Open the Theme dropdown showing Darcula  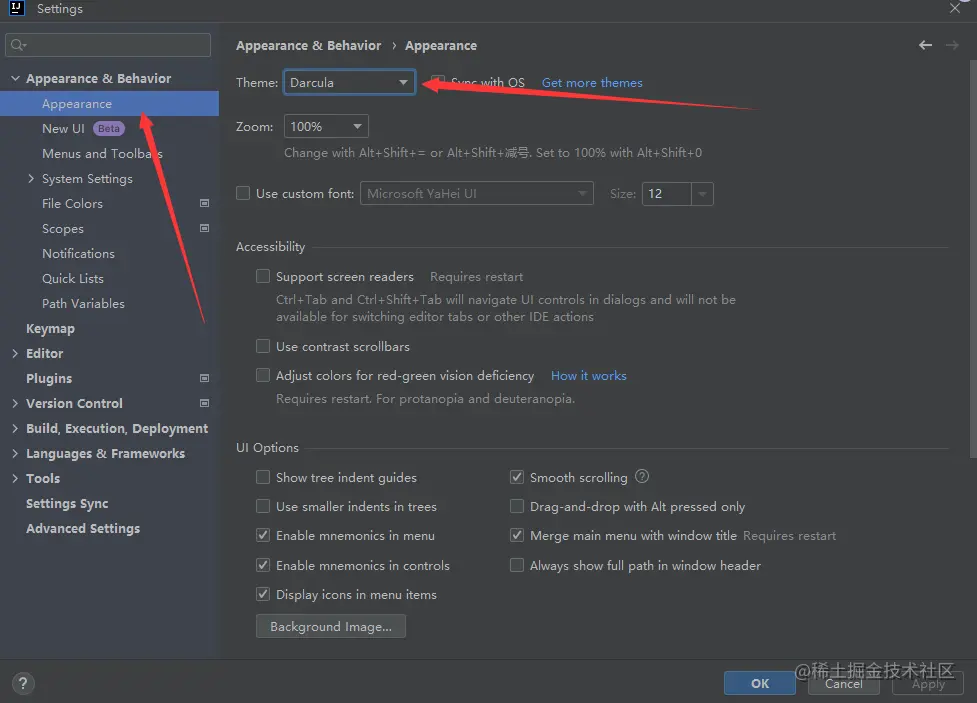point(349,82)
